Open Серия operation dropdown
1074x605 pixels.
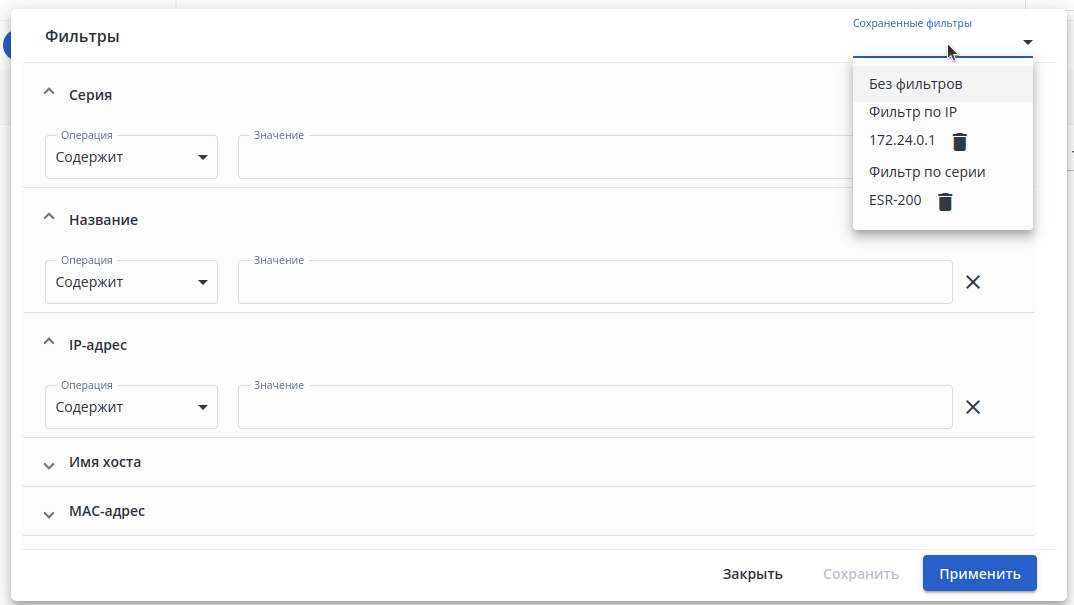[x=132, y=157]
